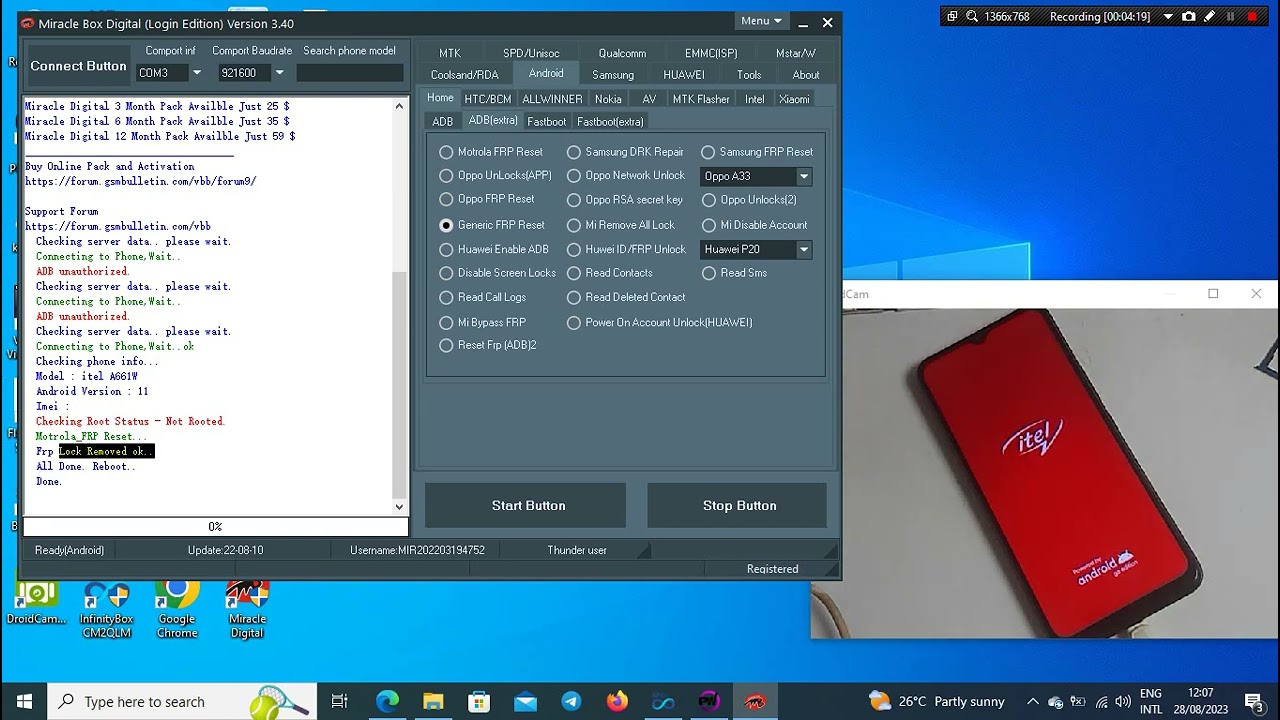The width and height of the screenshot is (1280, 720).
Task: Open network Wi-Fi tray icon
Action: coord(1100,701)
